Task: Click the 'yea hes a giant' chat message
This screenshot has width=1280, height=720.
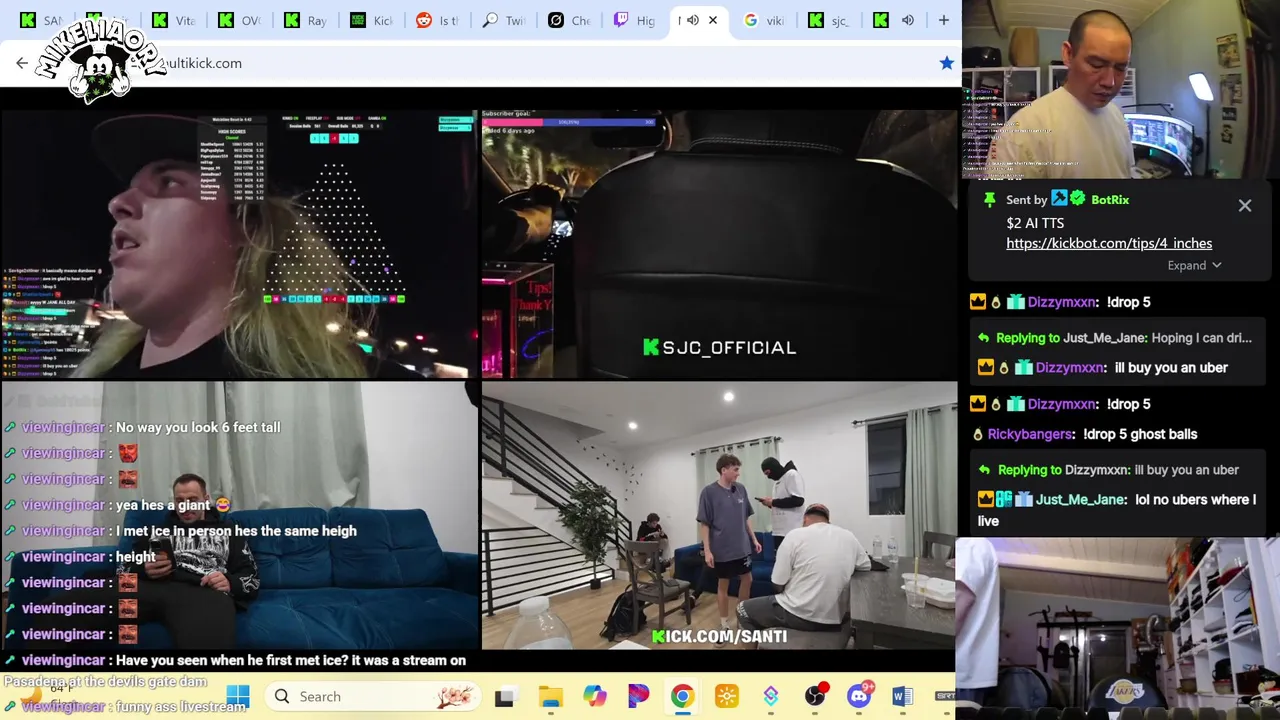Action: point(173,505)
